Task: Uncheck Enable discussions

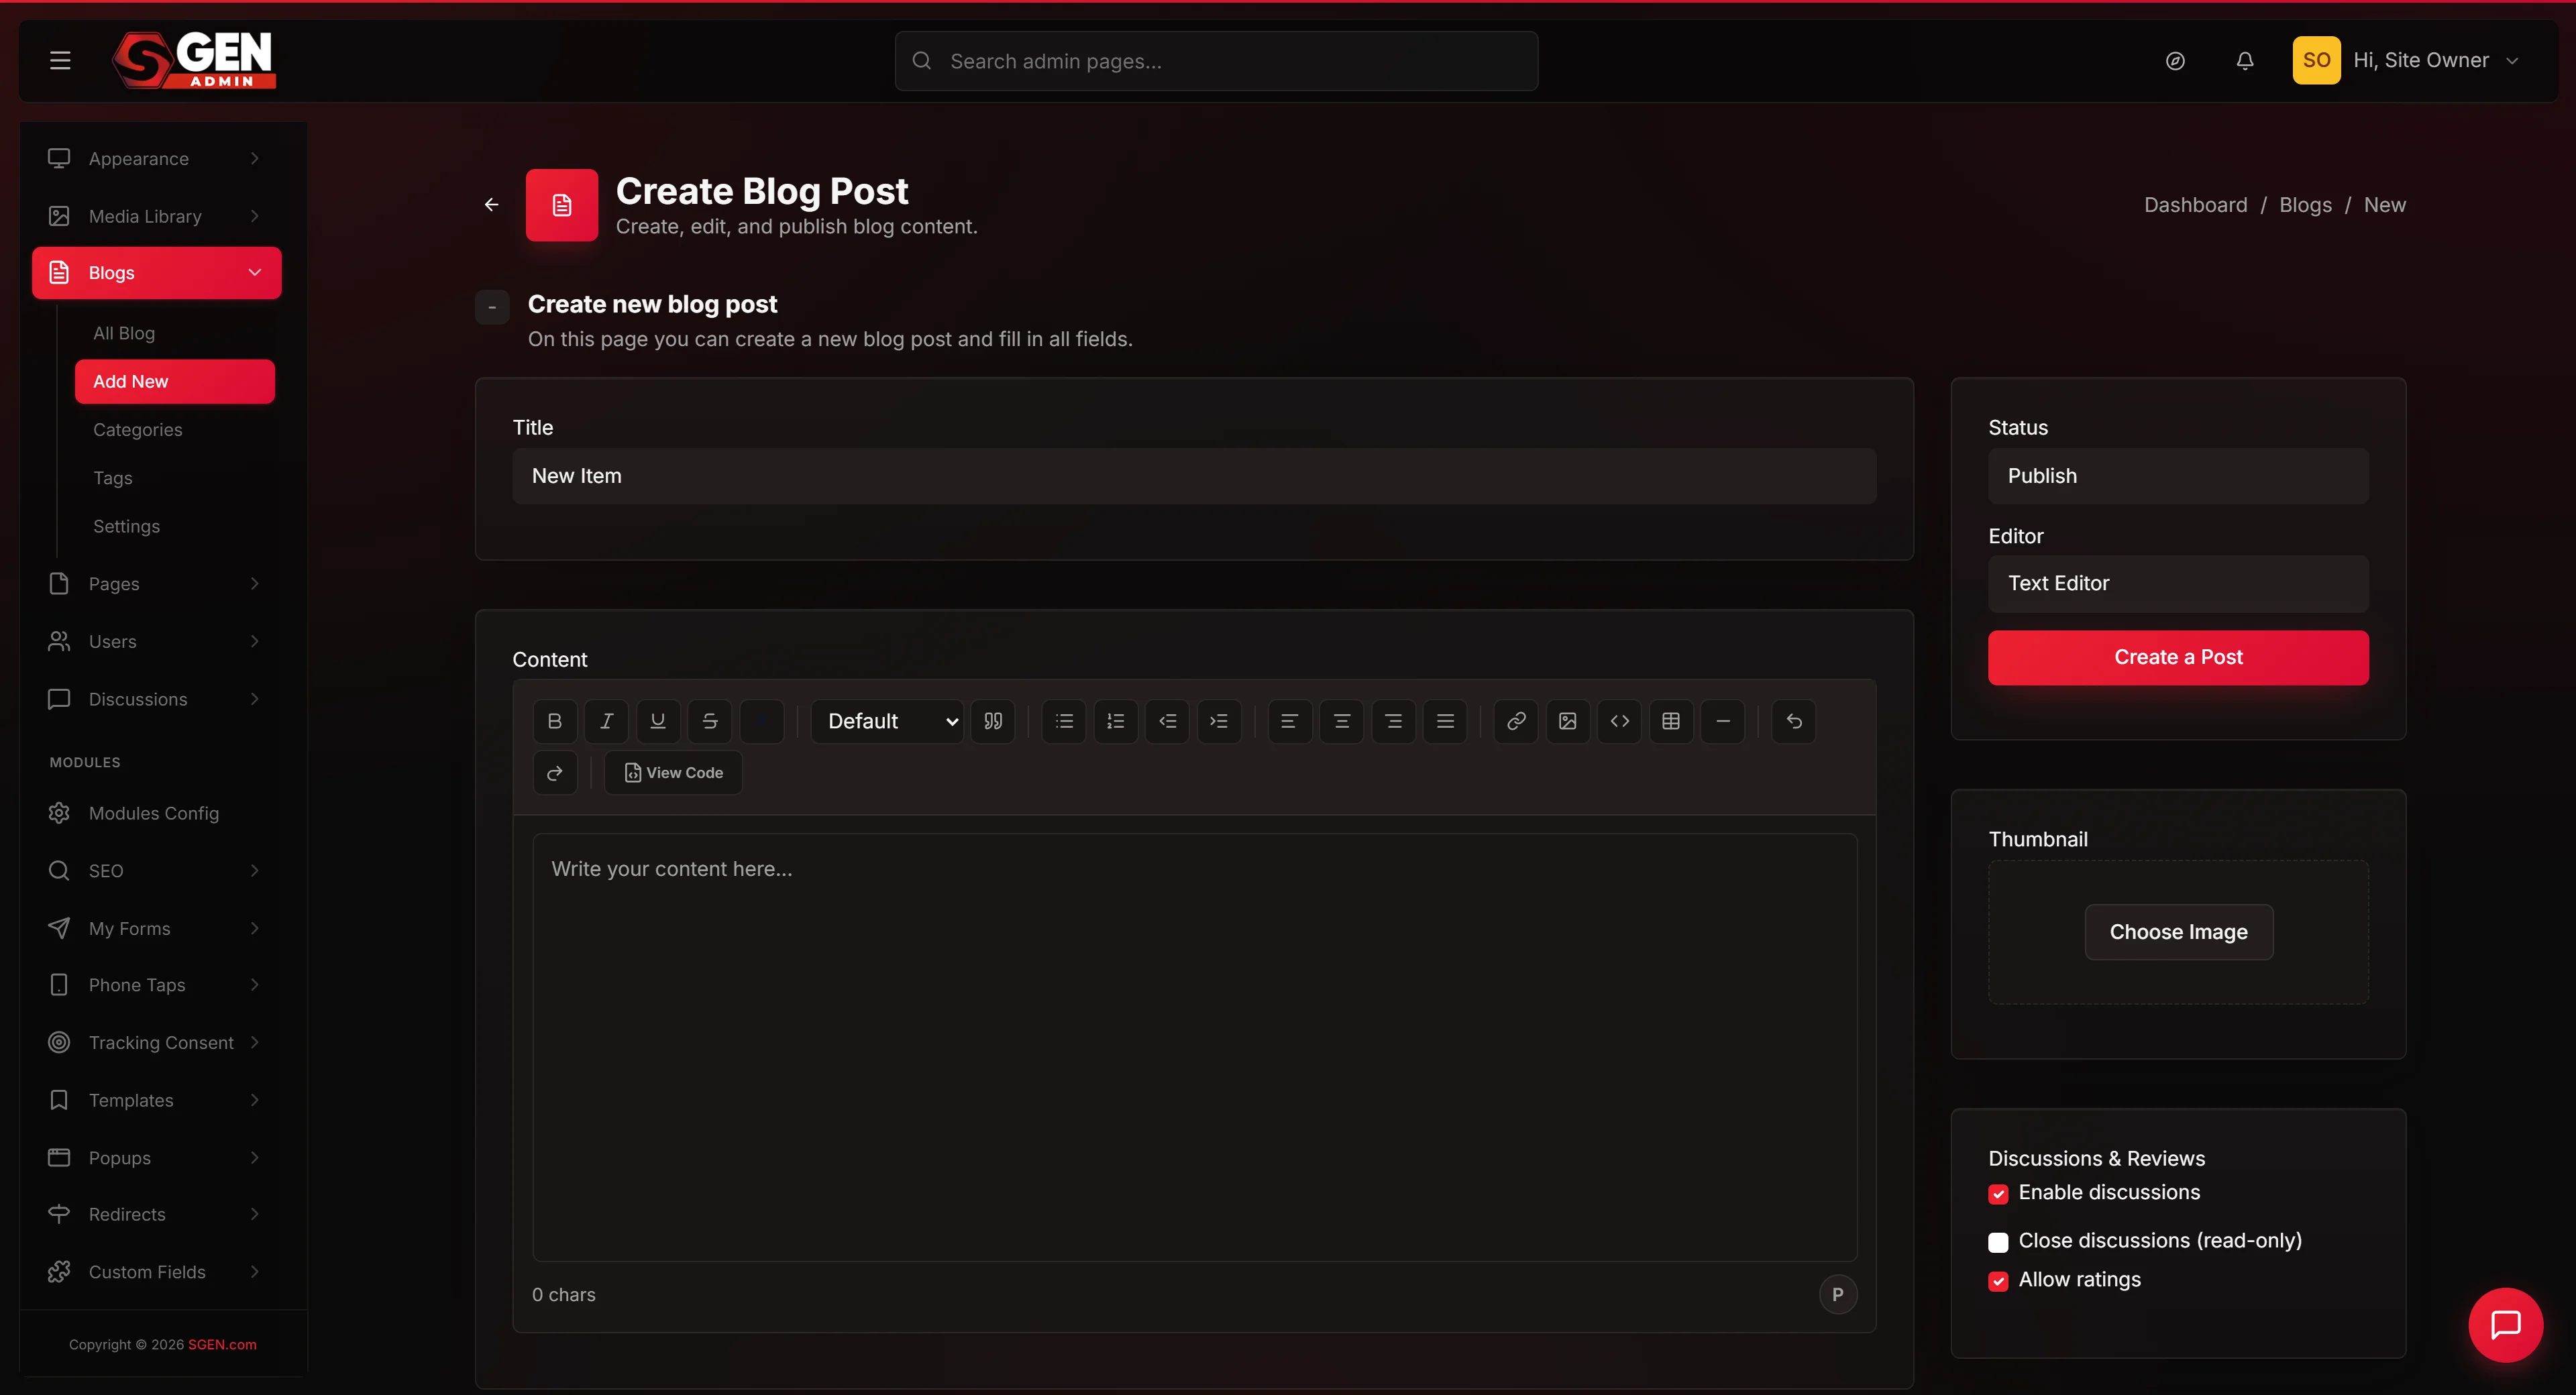Action: tap(1998, 1194)
